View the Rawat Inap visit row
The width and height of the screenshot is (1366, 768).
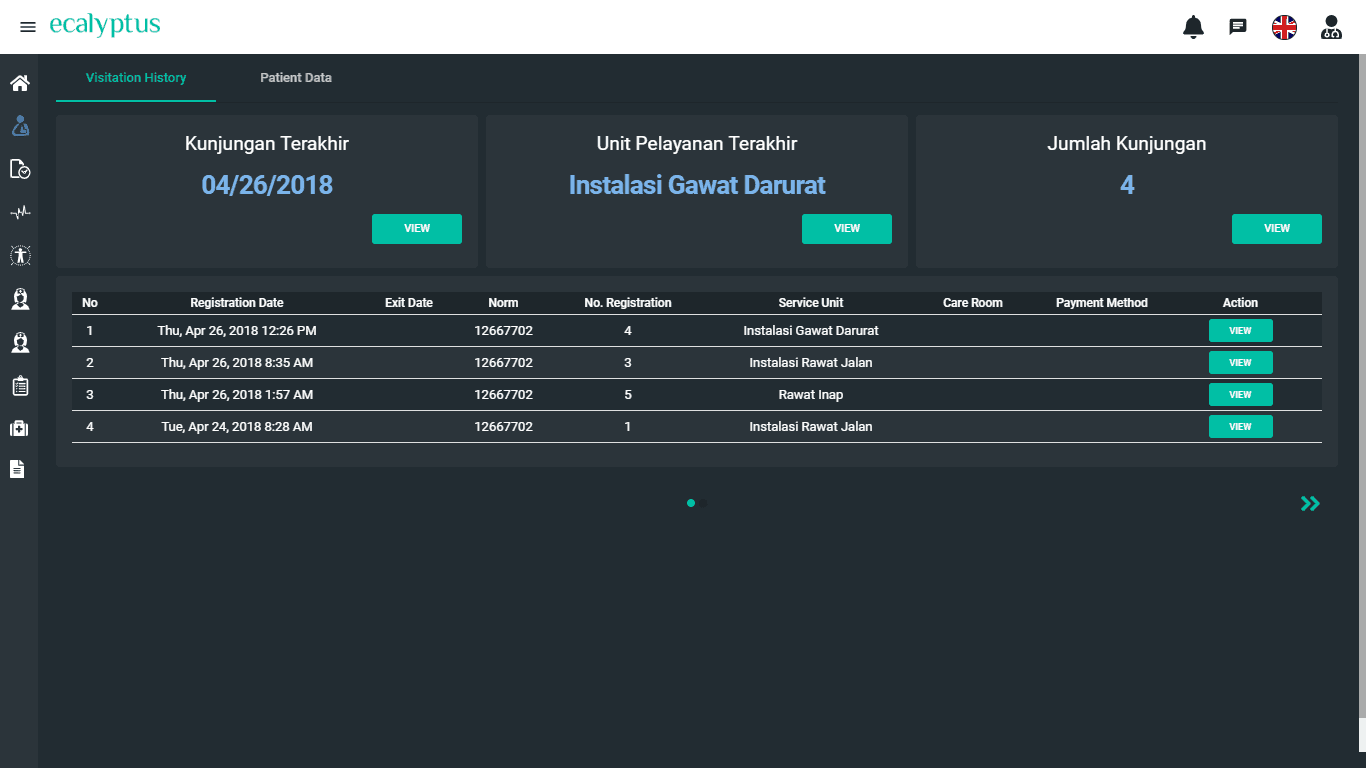click(x=1240, y=395)
